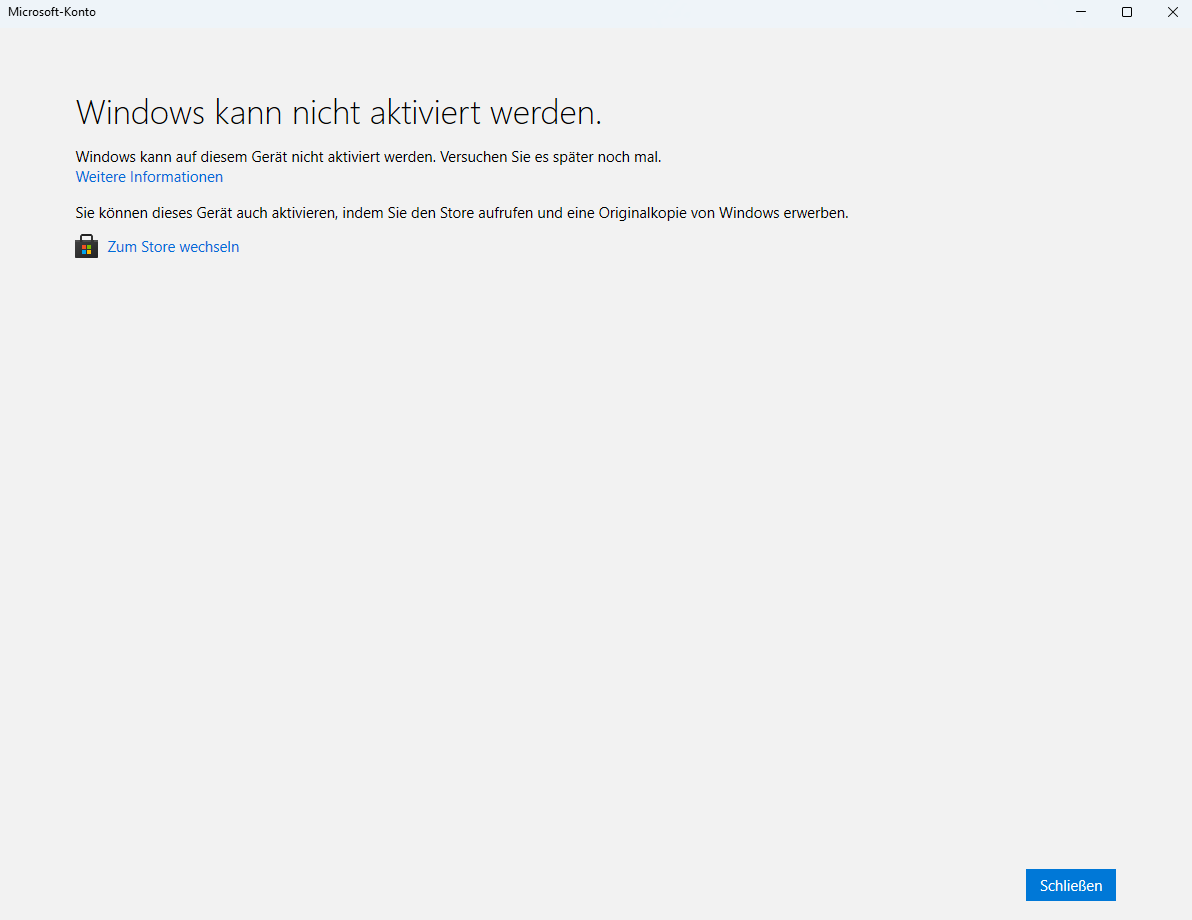The image size is (1192, 920).
Task: Click the Schließen button
Action: click(x=1070, y=885)
